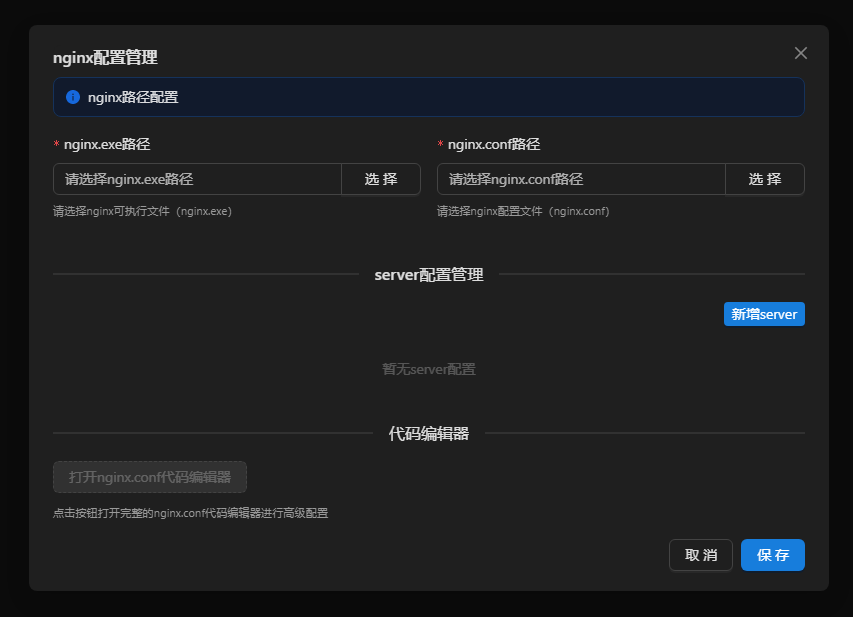The image size is (853, 617).
Task: Add a new server with 新增server
Action: [764, 314]
